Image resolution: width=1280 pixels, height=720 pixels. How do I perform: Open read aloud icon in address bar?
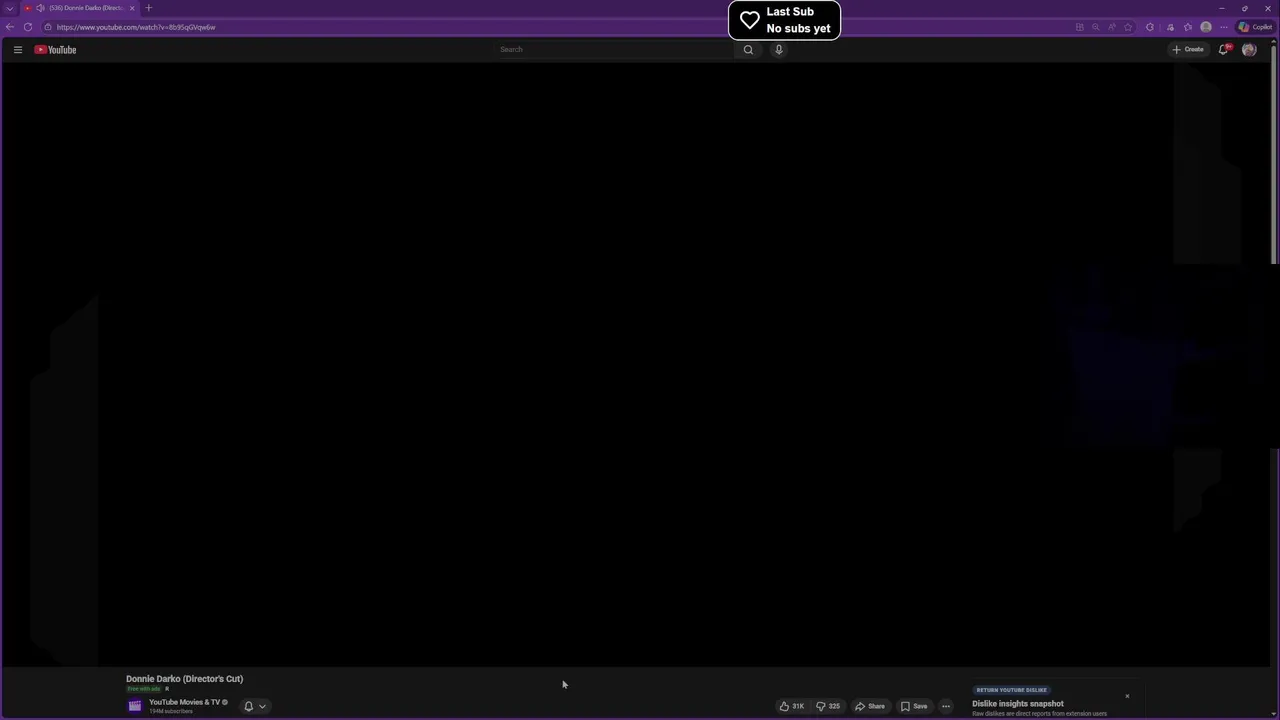[x=1111, y=27]
